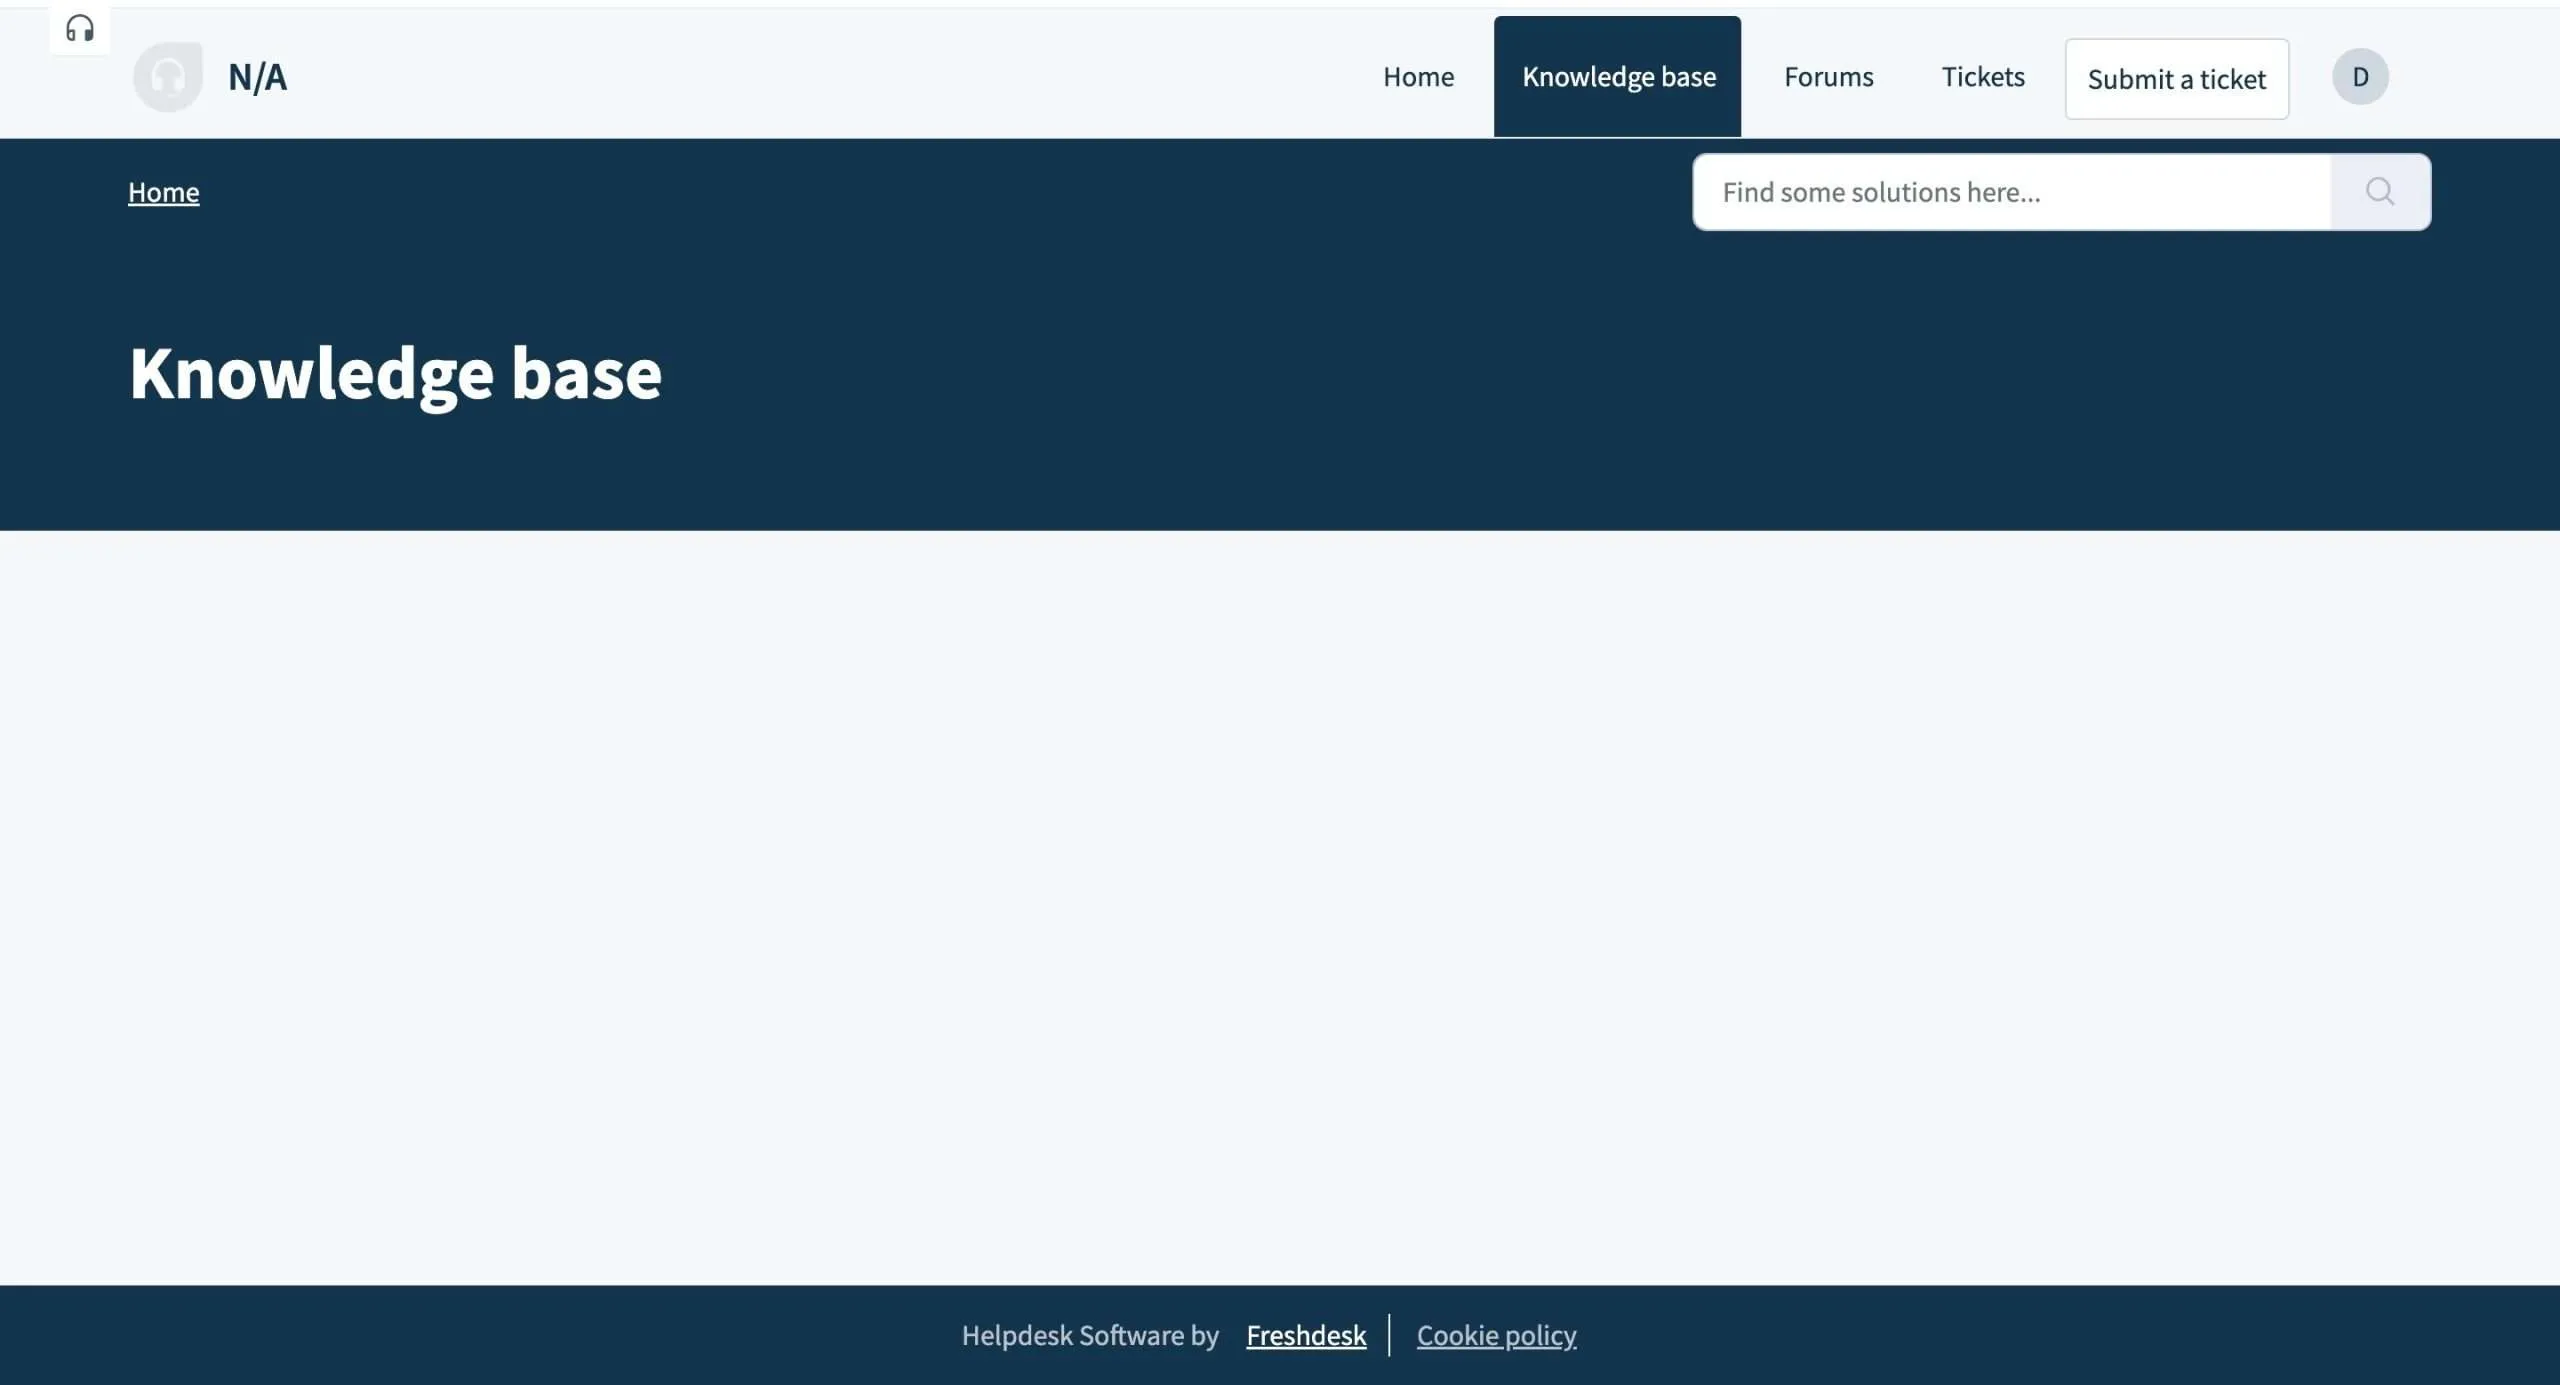This screenshot has width=2560, height=1385.
Task: Open the D user avatar menu
Action: (2360, 77)
